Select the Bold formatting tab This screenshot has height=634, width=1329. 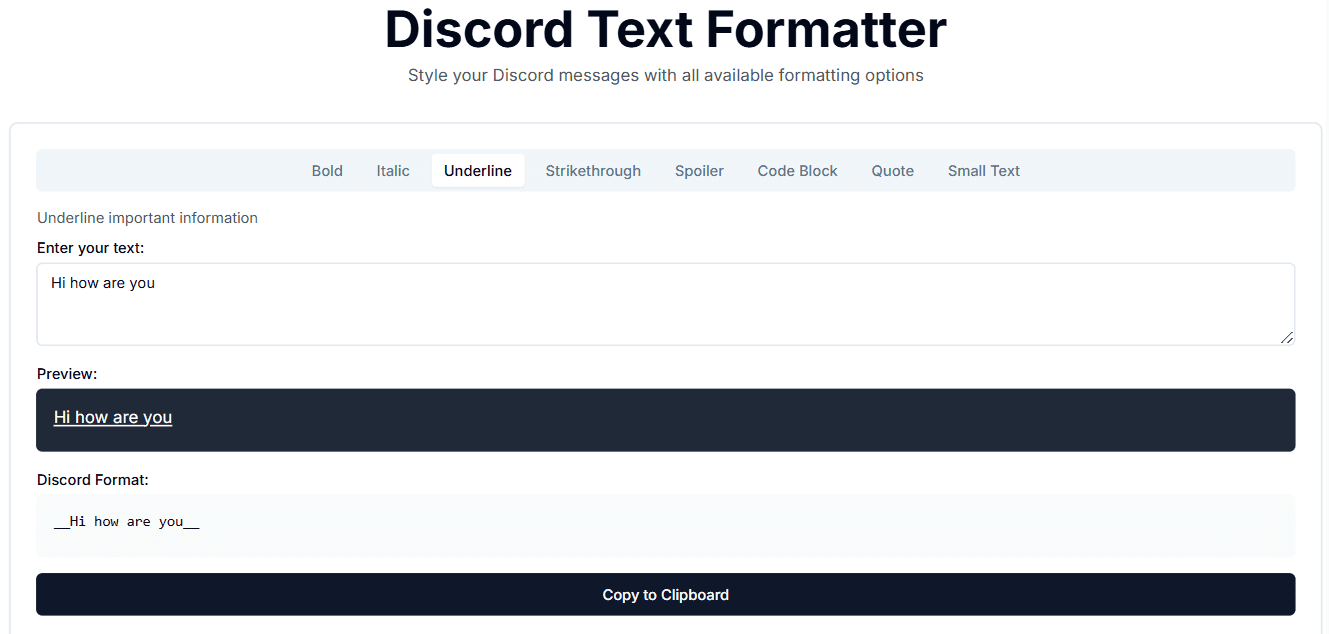(327, 170)
